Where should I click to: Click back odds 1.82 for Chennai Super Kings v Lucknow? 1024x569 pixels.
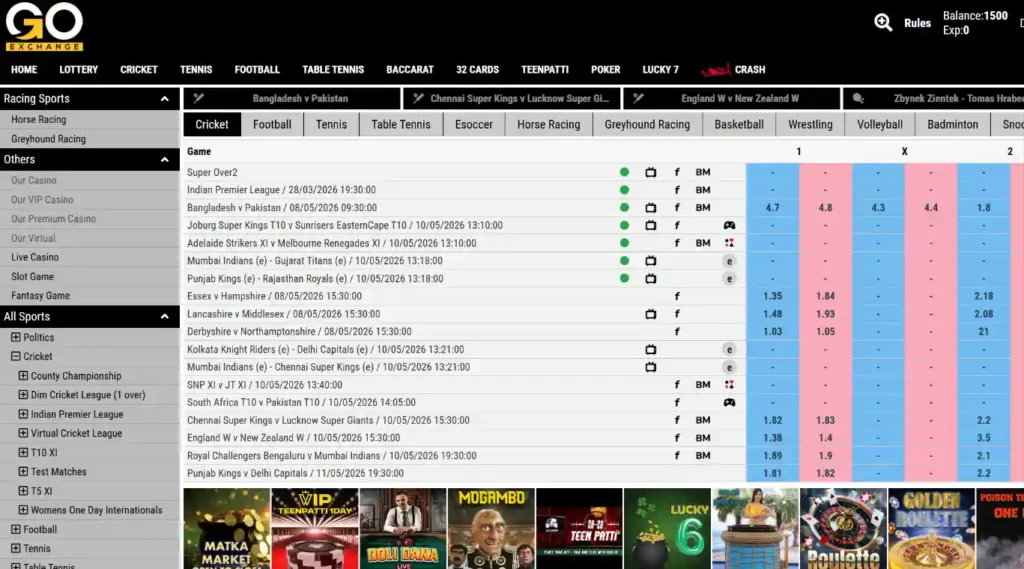[773, 420]
